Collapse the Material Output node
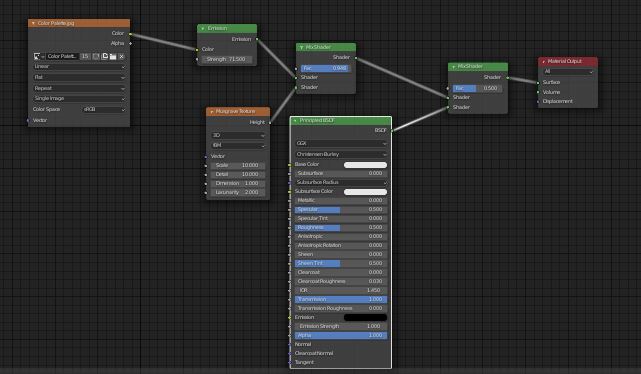Viewport: 641px width, 374px height. tap(544, 61)
